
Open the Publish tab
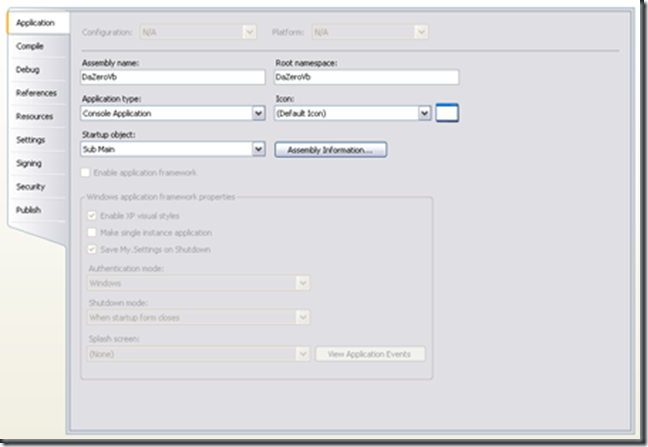[x=29, y=210]
